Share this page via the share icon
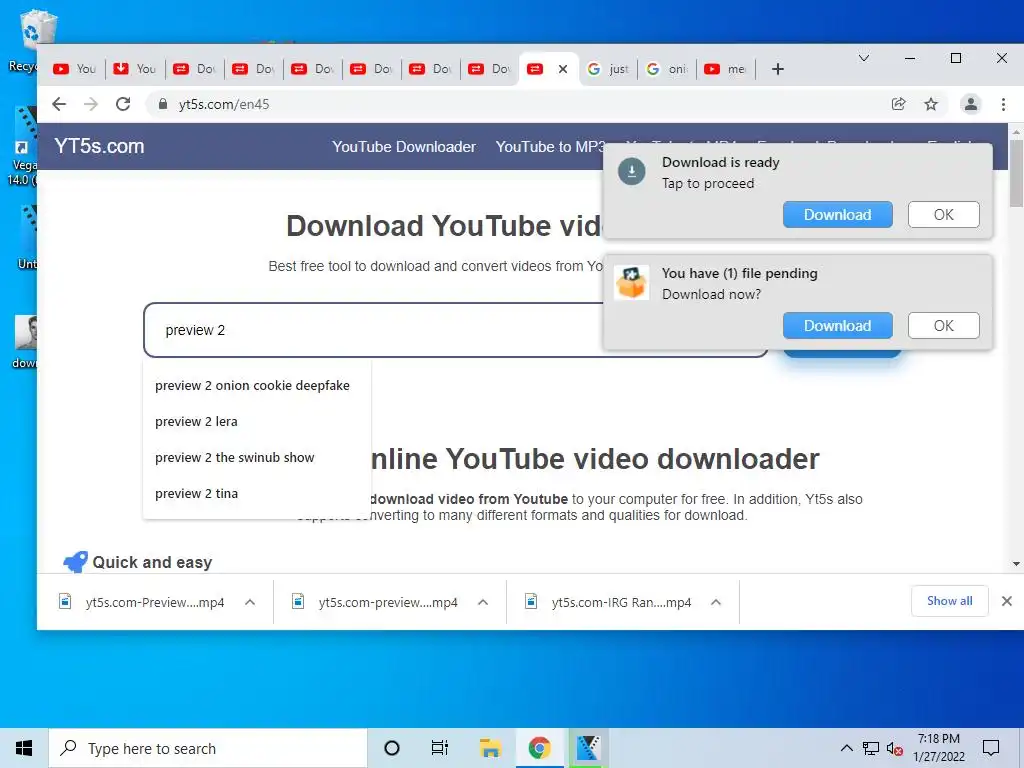Screen dimensions: 1024x768 (899, 104)
